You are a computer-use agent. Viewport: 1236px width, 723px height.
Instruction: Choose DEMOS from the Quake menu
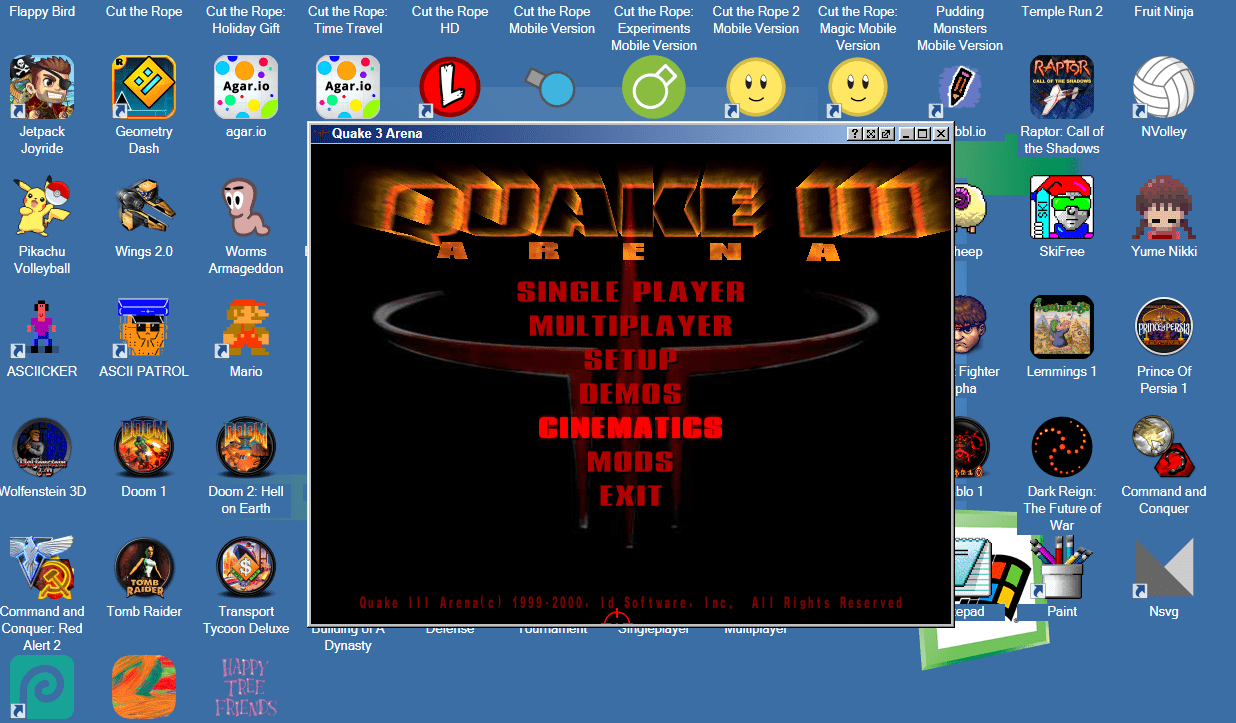click(630, 394)
